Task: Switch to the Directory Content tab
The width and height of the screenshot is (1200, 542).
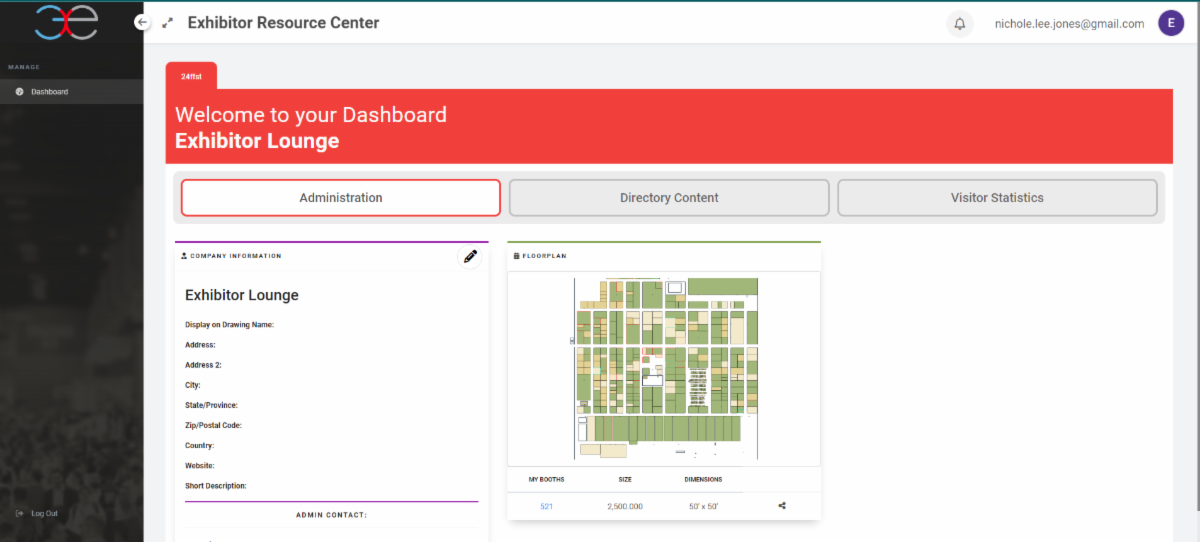Action: [669, 198]
